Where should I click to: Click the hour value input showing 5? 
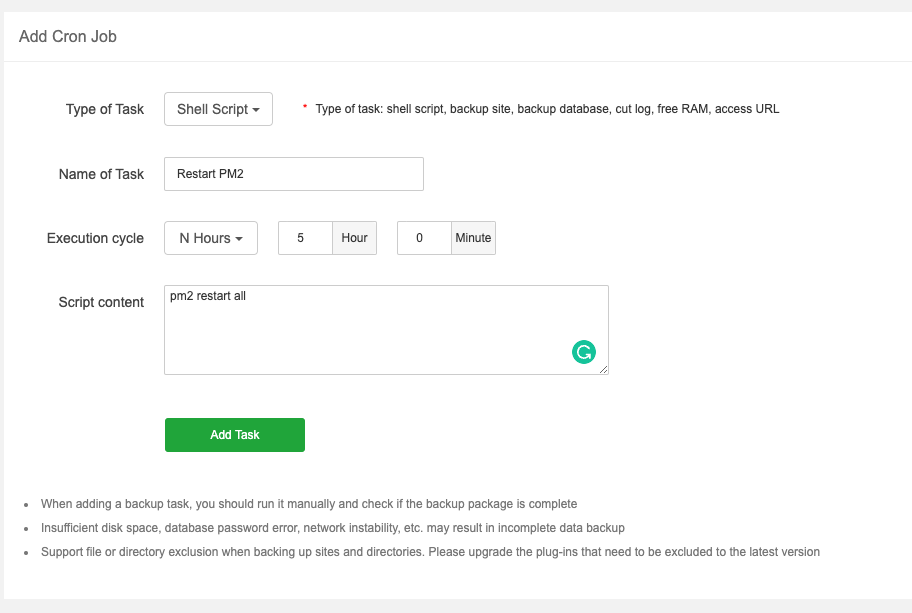tap(305, 238)
